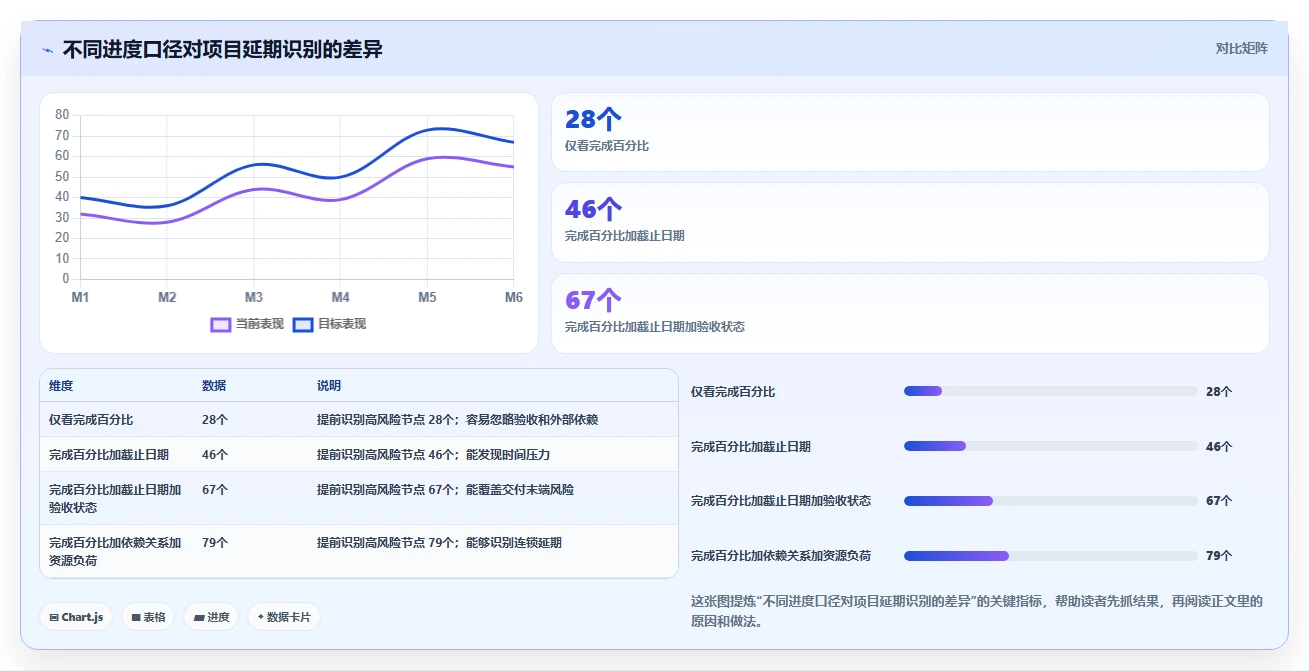Click the lightning icon beside the title

tap(47, 50)
